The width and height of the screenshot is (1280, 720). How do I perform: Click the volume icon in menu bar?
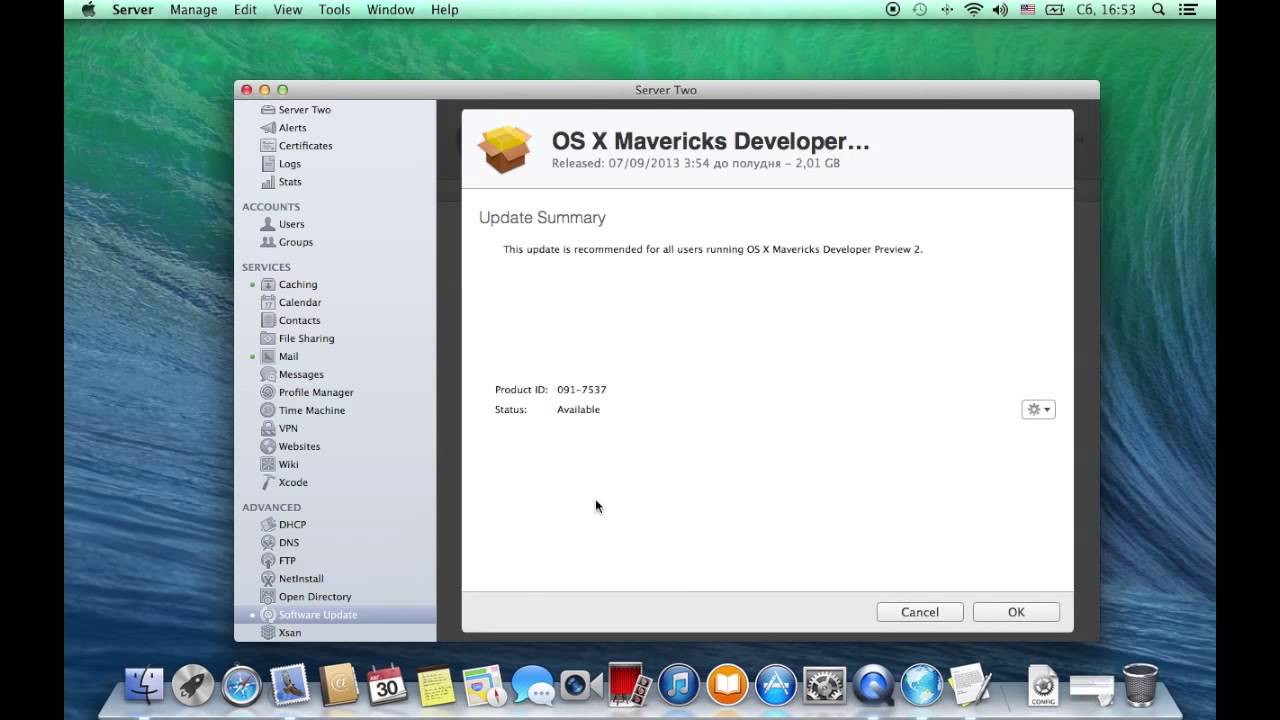(x=1001, y=9)
